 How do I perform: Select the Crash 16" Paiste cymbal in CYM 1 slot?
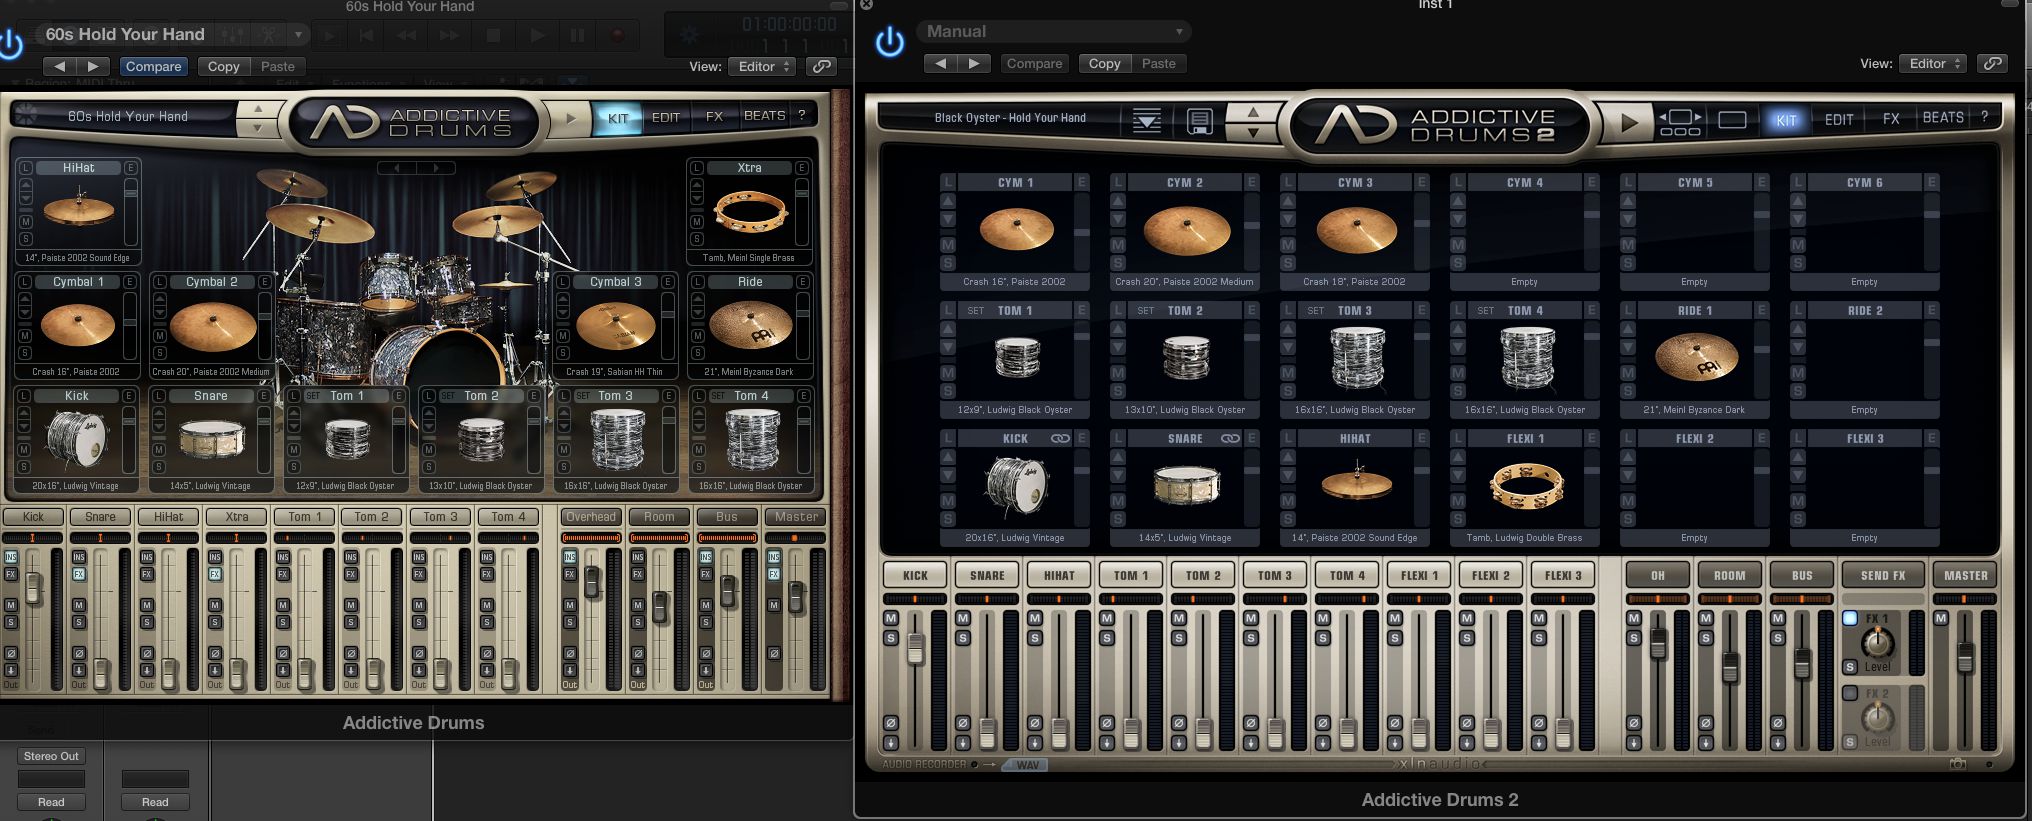click(1016, 230)
